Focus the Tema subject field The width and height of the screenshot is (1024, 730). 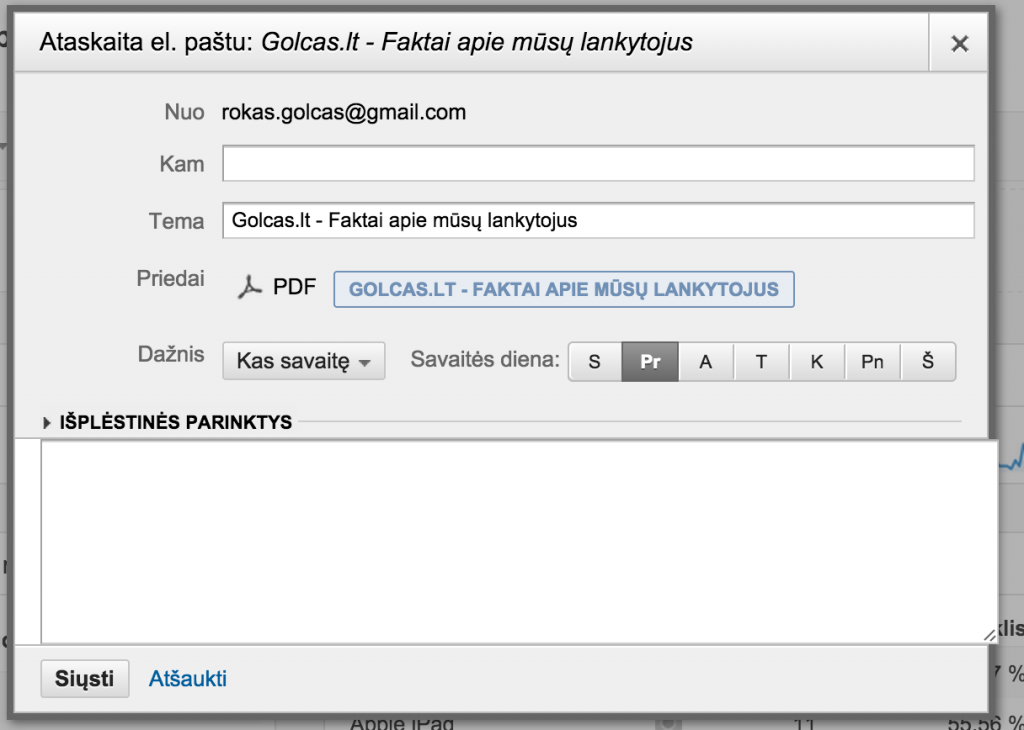tap(598, 221)
